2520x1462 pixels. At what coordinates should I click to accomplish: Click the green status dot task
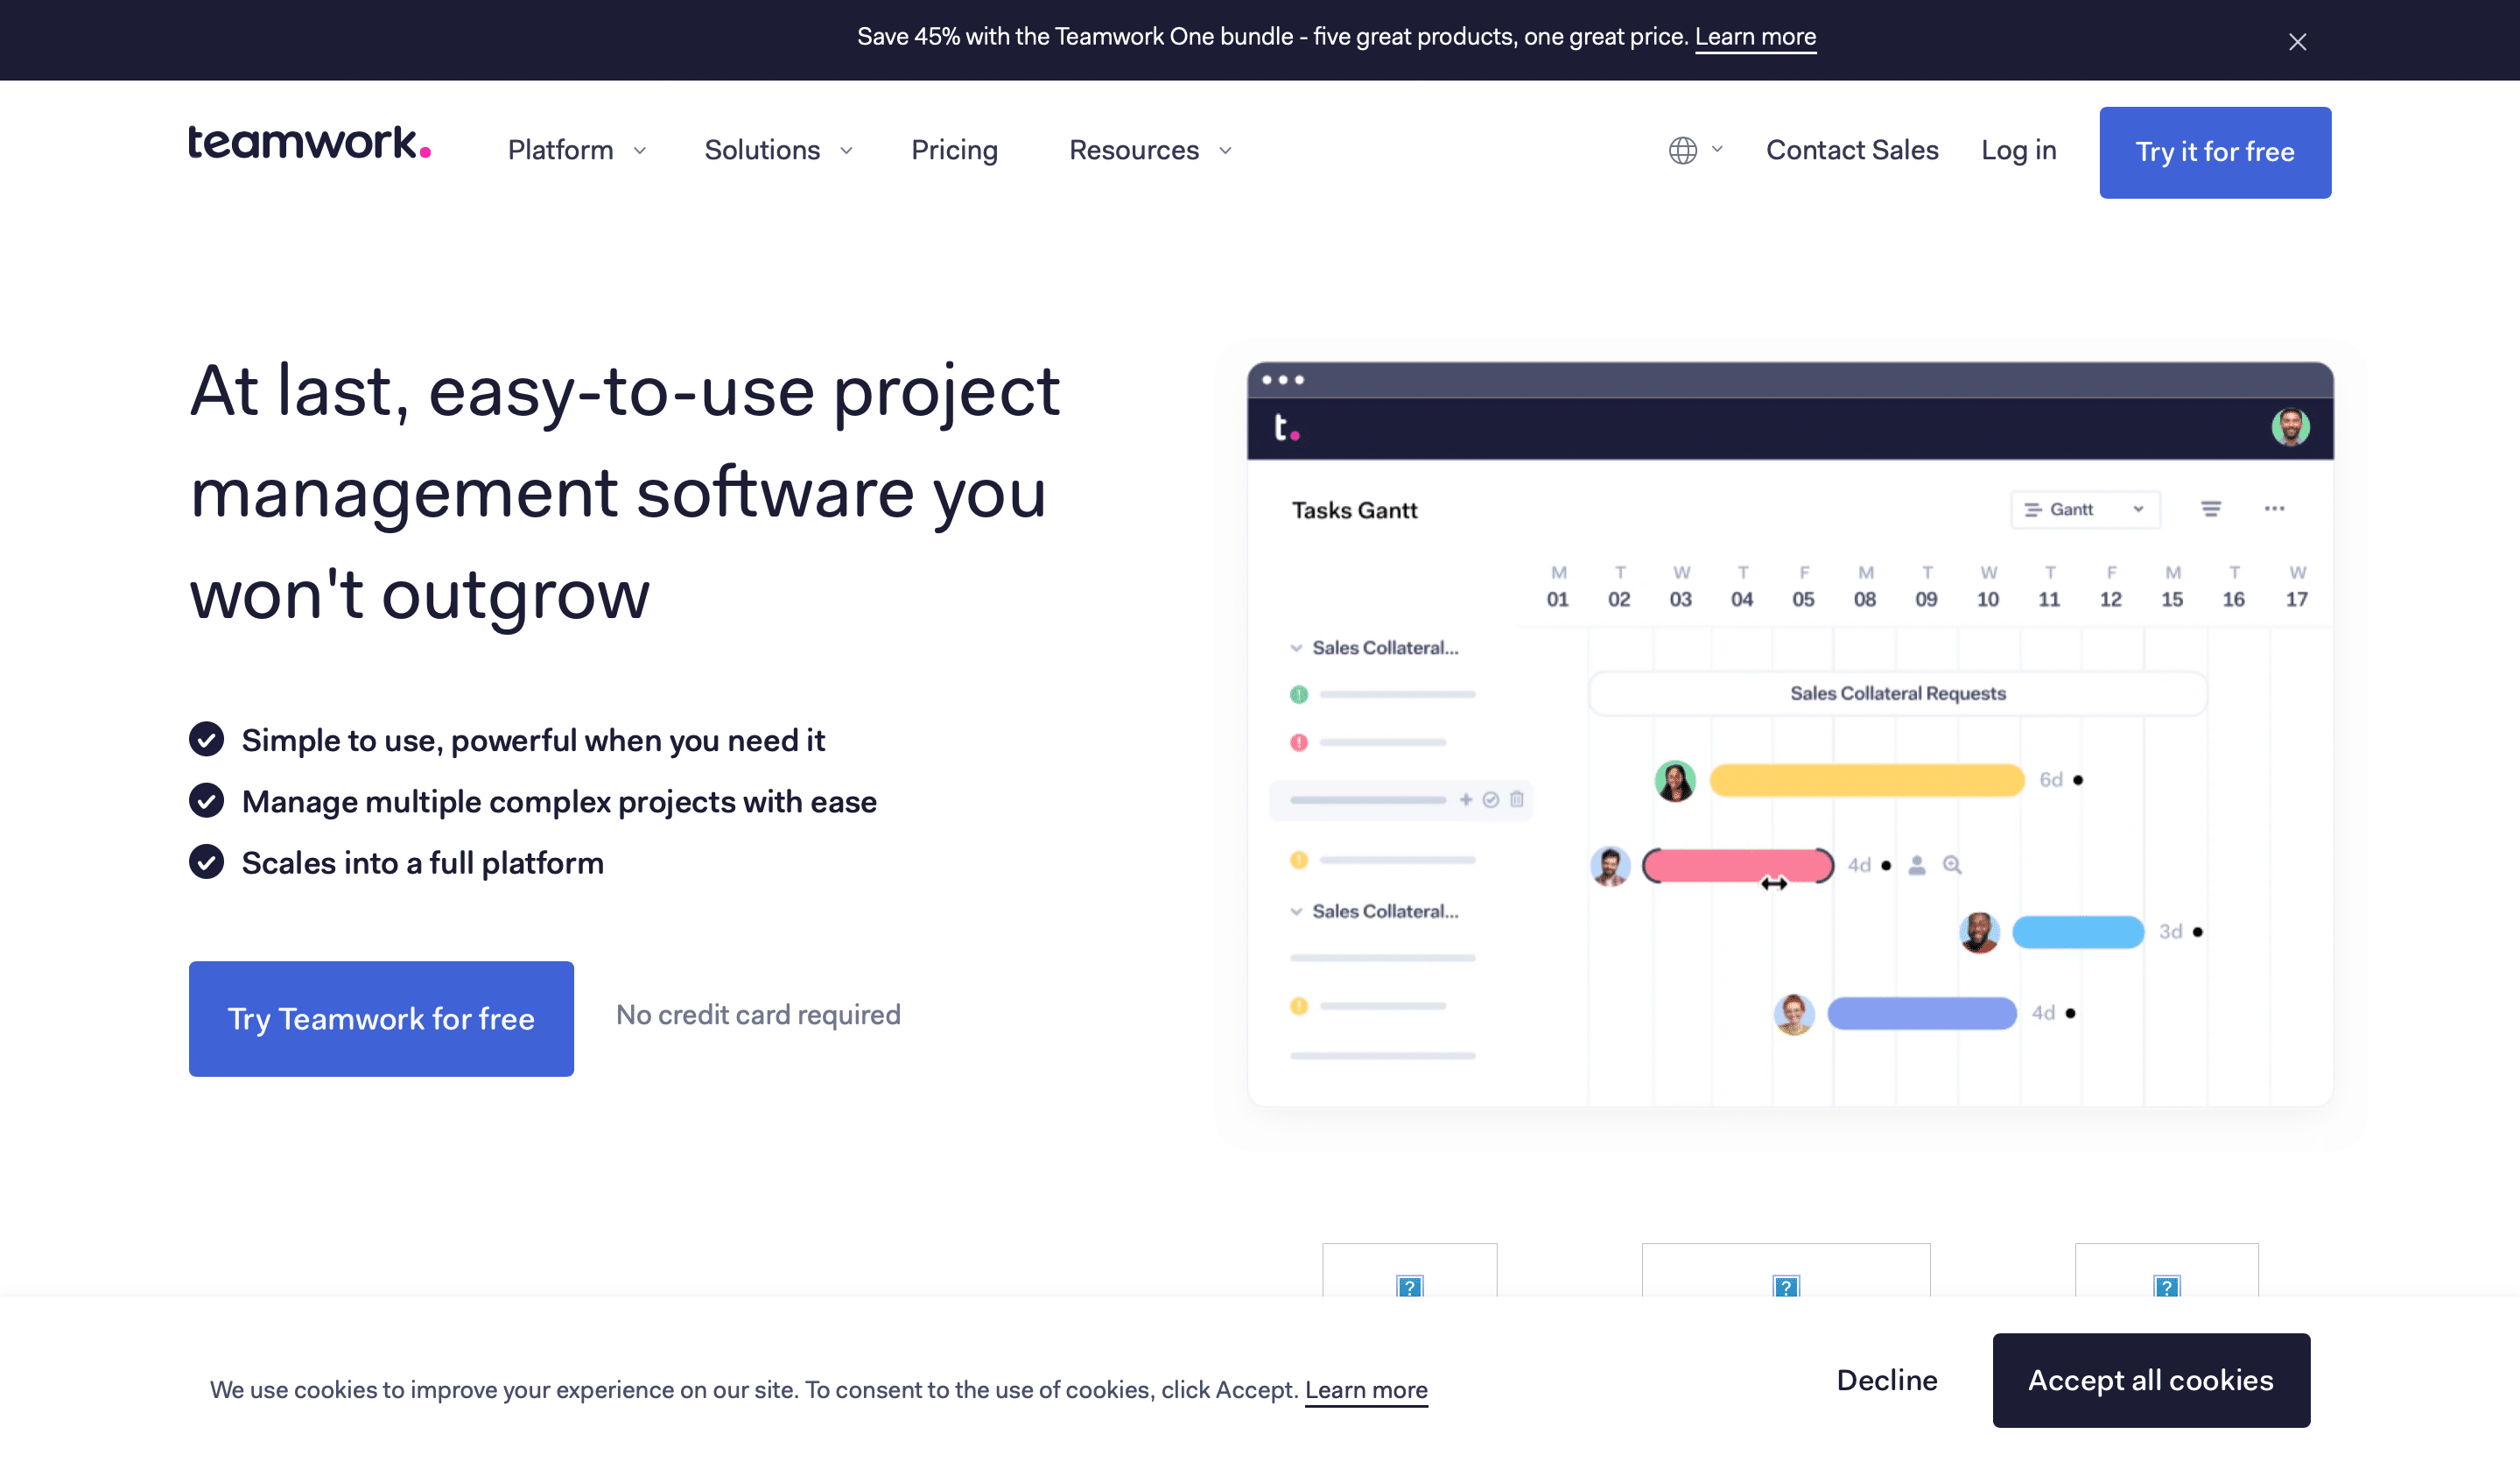(1298, 694)
